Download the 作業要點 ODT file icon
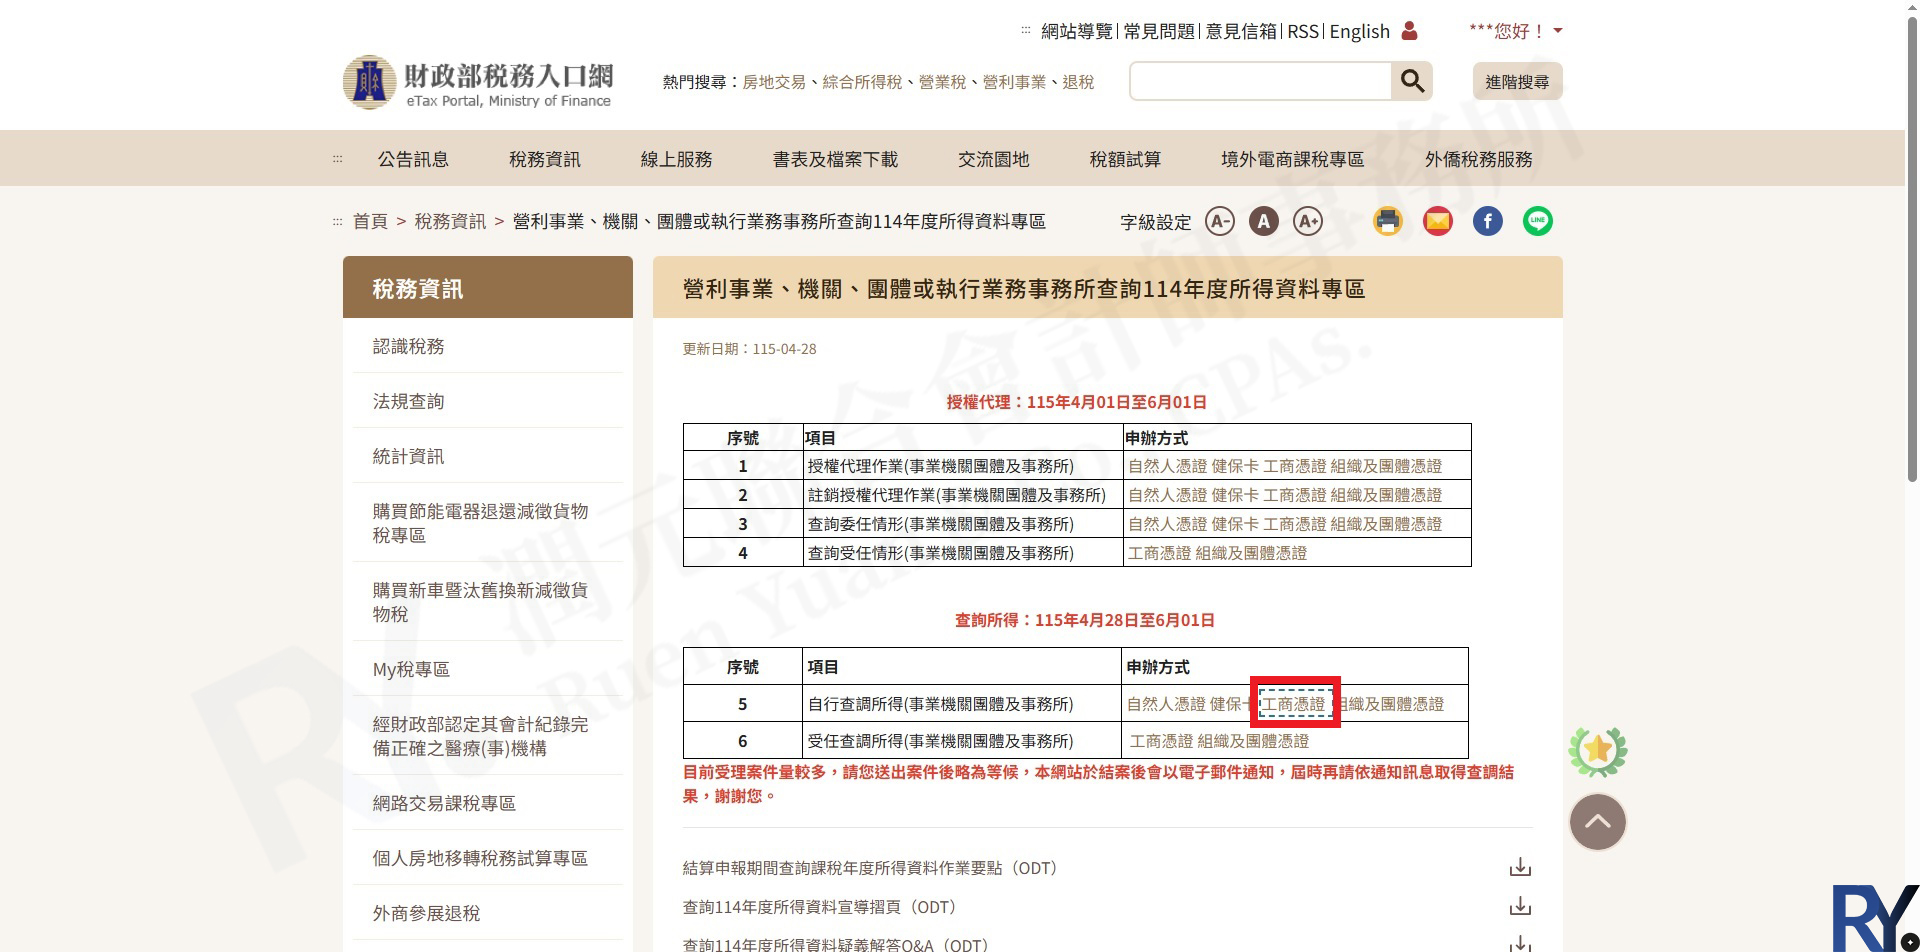This screenshot has width=1920, height=952. [x=1519, y=867]
